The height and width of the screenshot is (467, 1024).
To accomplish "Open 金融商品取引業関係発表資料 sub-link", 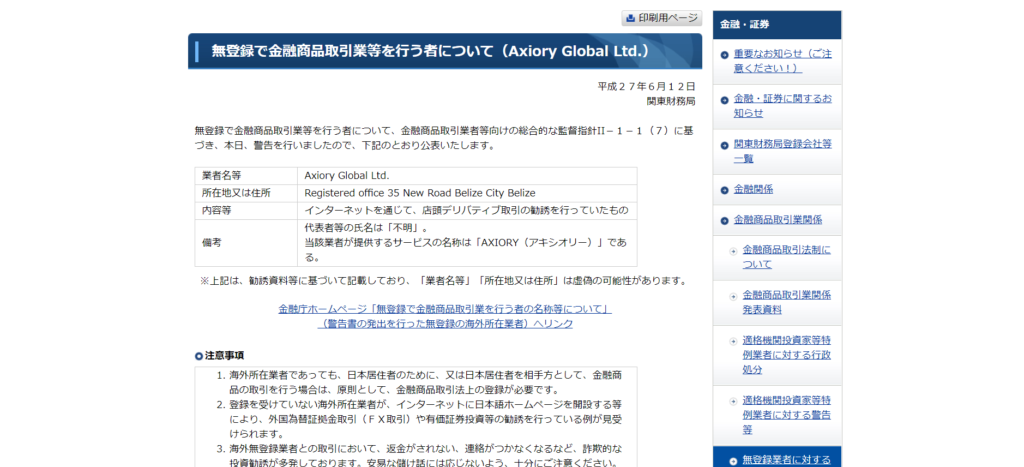I will point(786,302).
